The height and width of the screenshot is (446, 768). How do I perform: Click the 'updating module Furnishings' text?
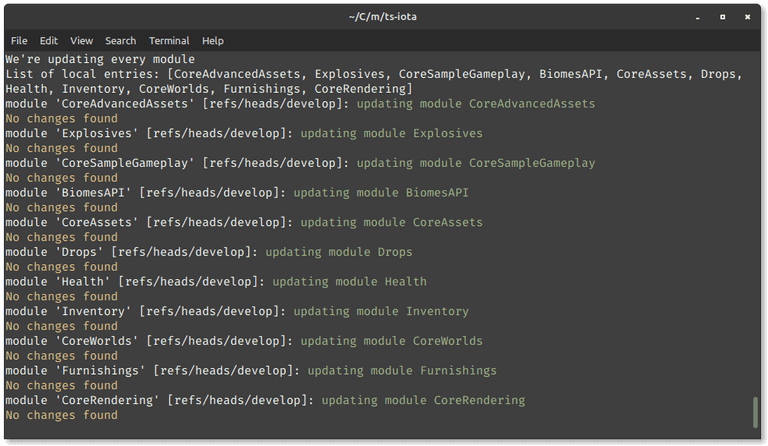(x=402, y=371)
